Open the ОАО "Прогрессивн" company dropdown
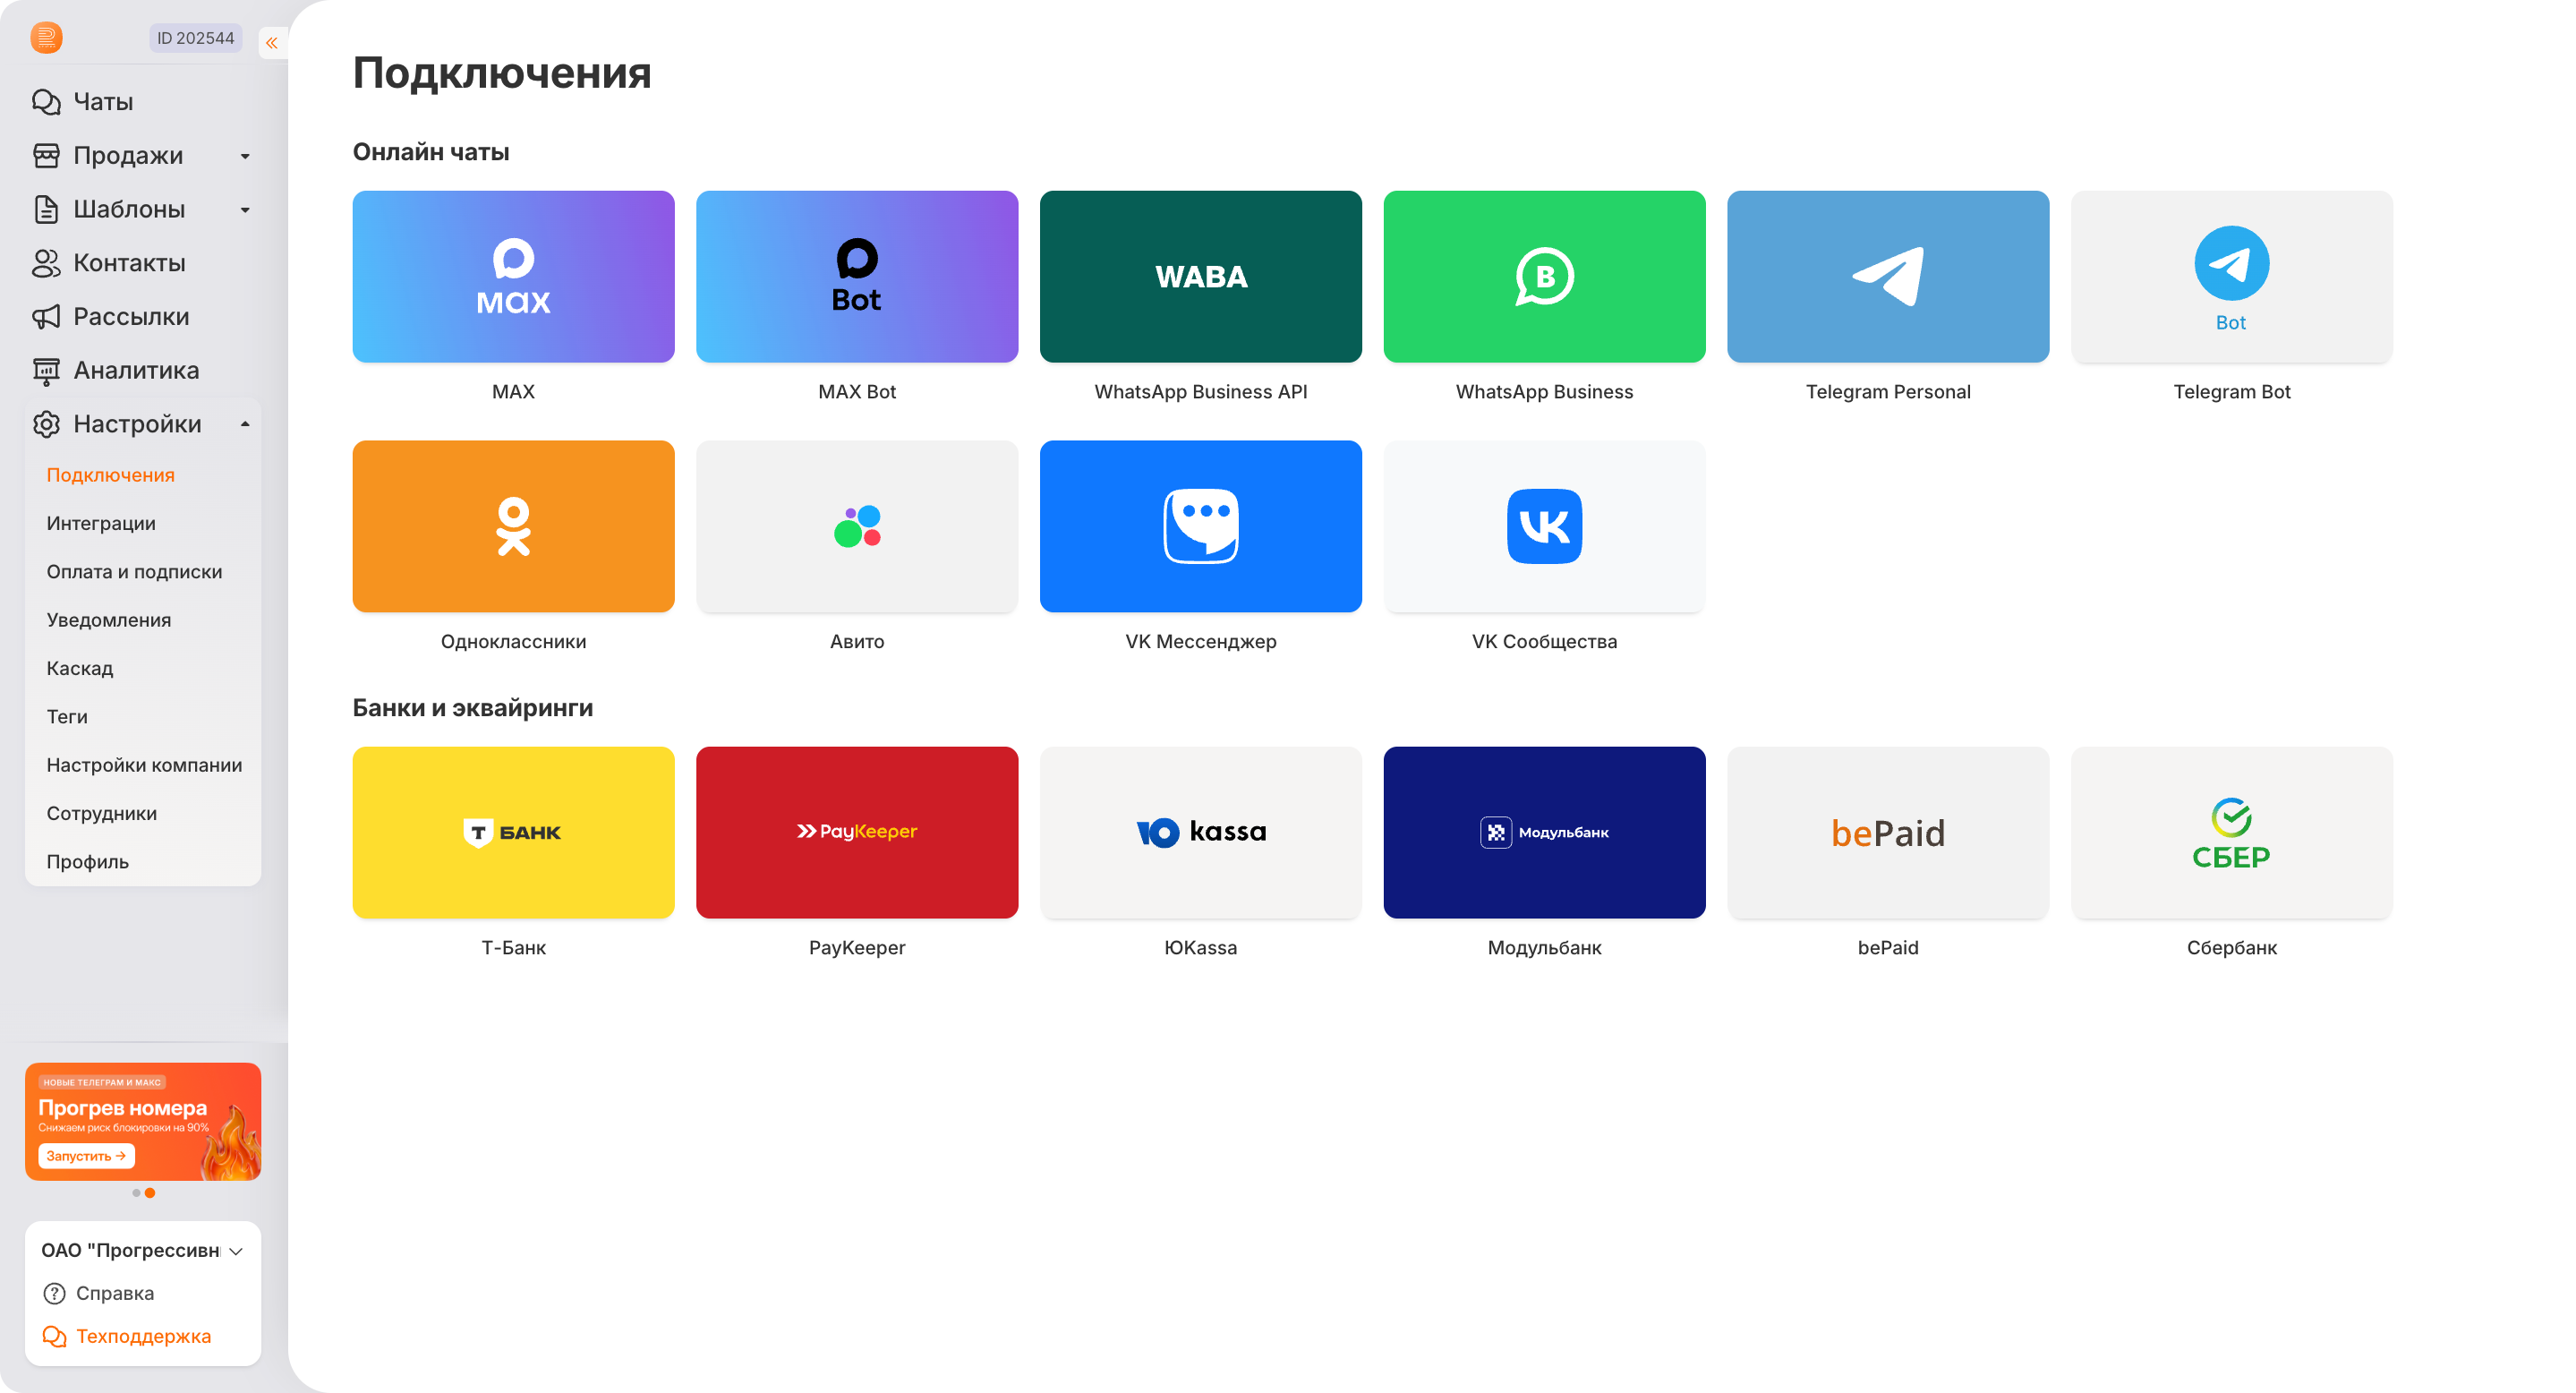 [142, 1250]
